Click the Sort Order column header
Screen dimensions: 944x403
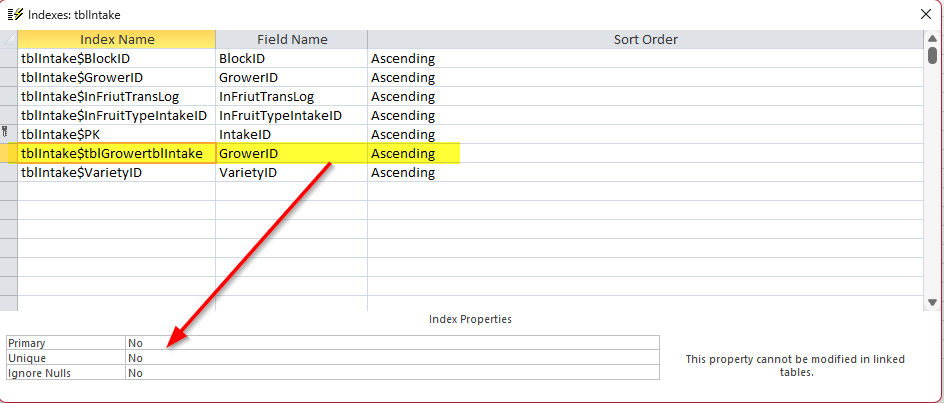click(x=645, y=40)
